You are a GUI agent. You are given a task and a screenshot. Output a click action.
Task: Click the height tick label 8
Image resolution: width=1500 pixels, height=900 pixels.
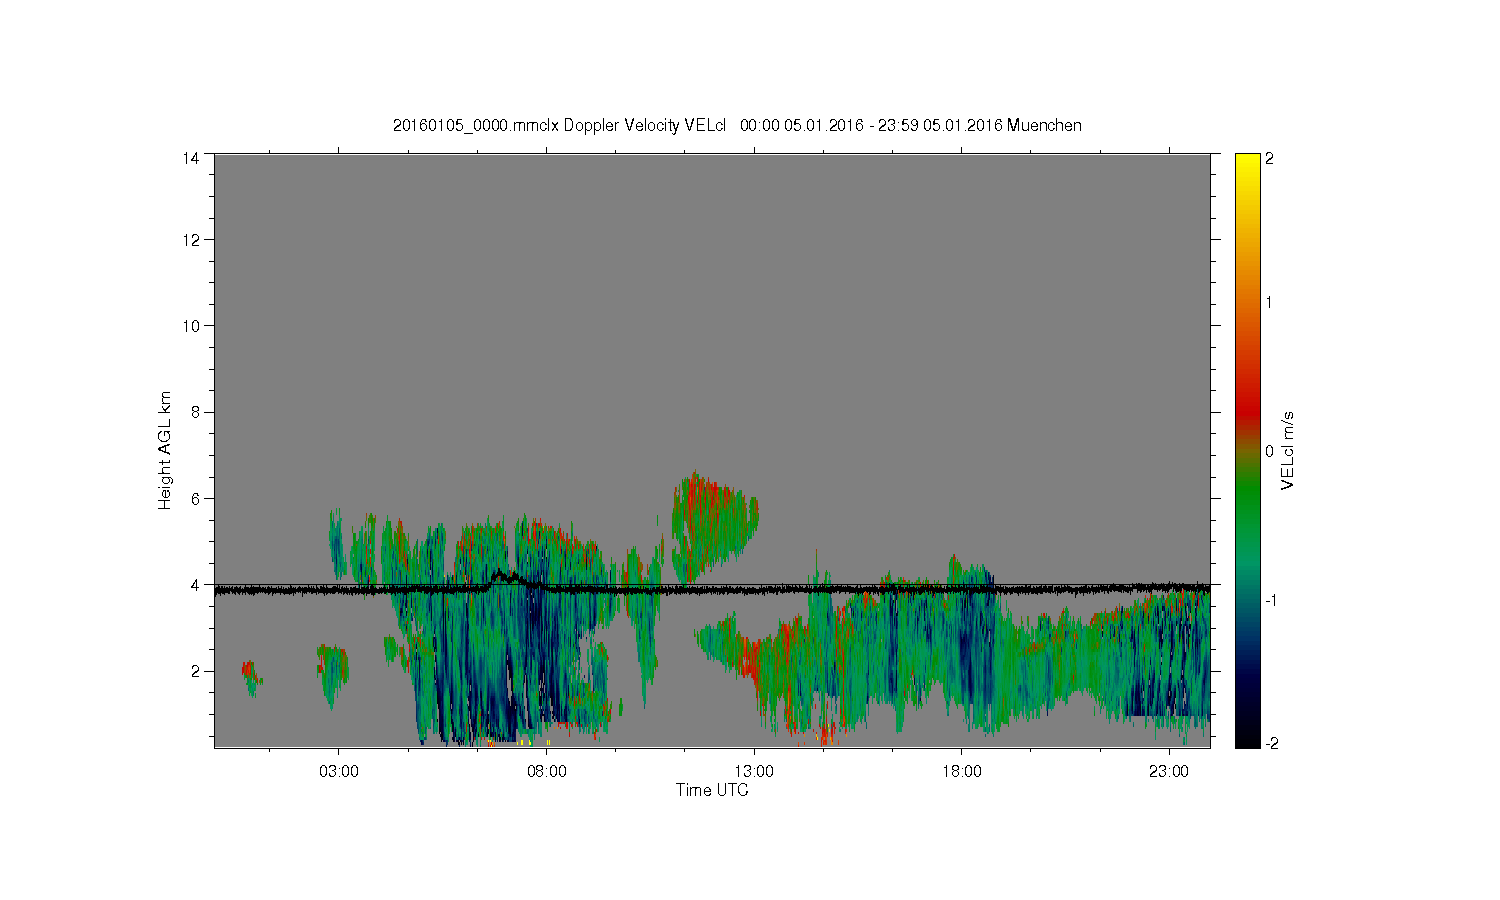(196, 412)
